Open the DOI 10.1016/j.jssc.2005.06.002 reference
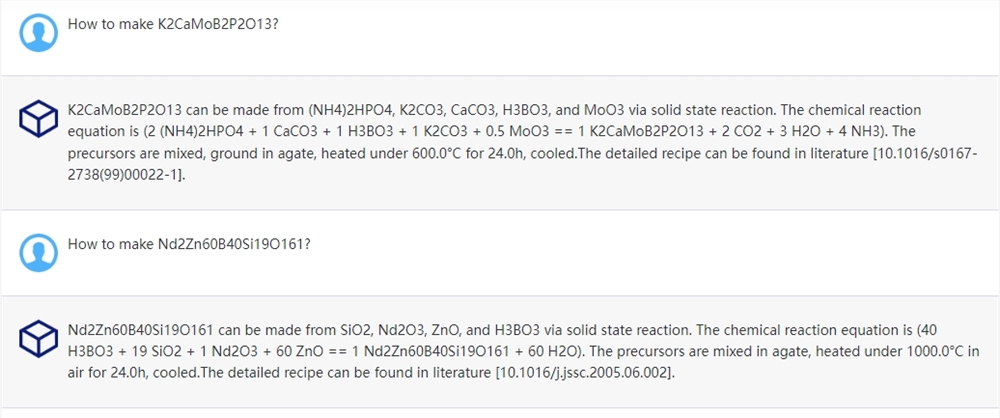This screenshot has height=418, width=1000. point(584,373)
